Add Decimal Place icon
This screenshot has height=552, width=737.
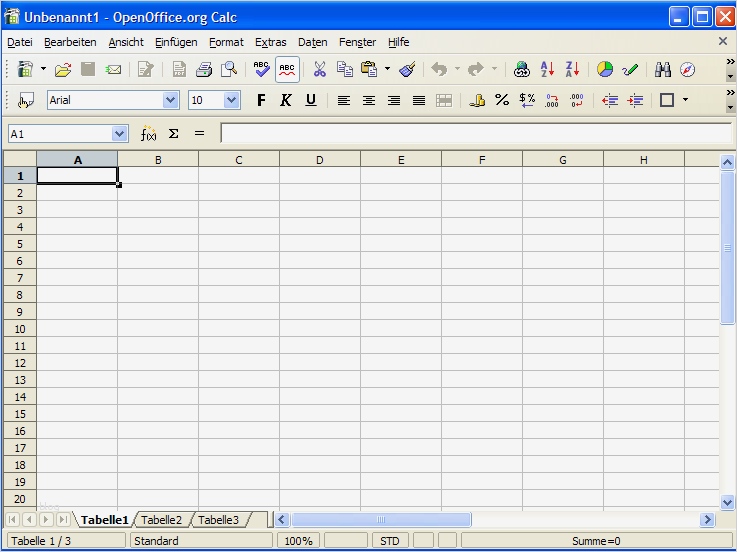pos(552,100)
